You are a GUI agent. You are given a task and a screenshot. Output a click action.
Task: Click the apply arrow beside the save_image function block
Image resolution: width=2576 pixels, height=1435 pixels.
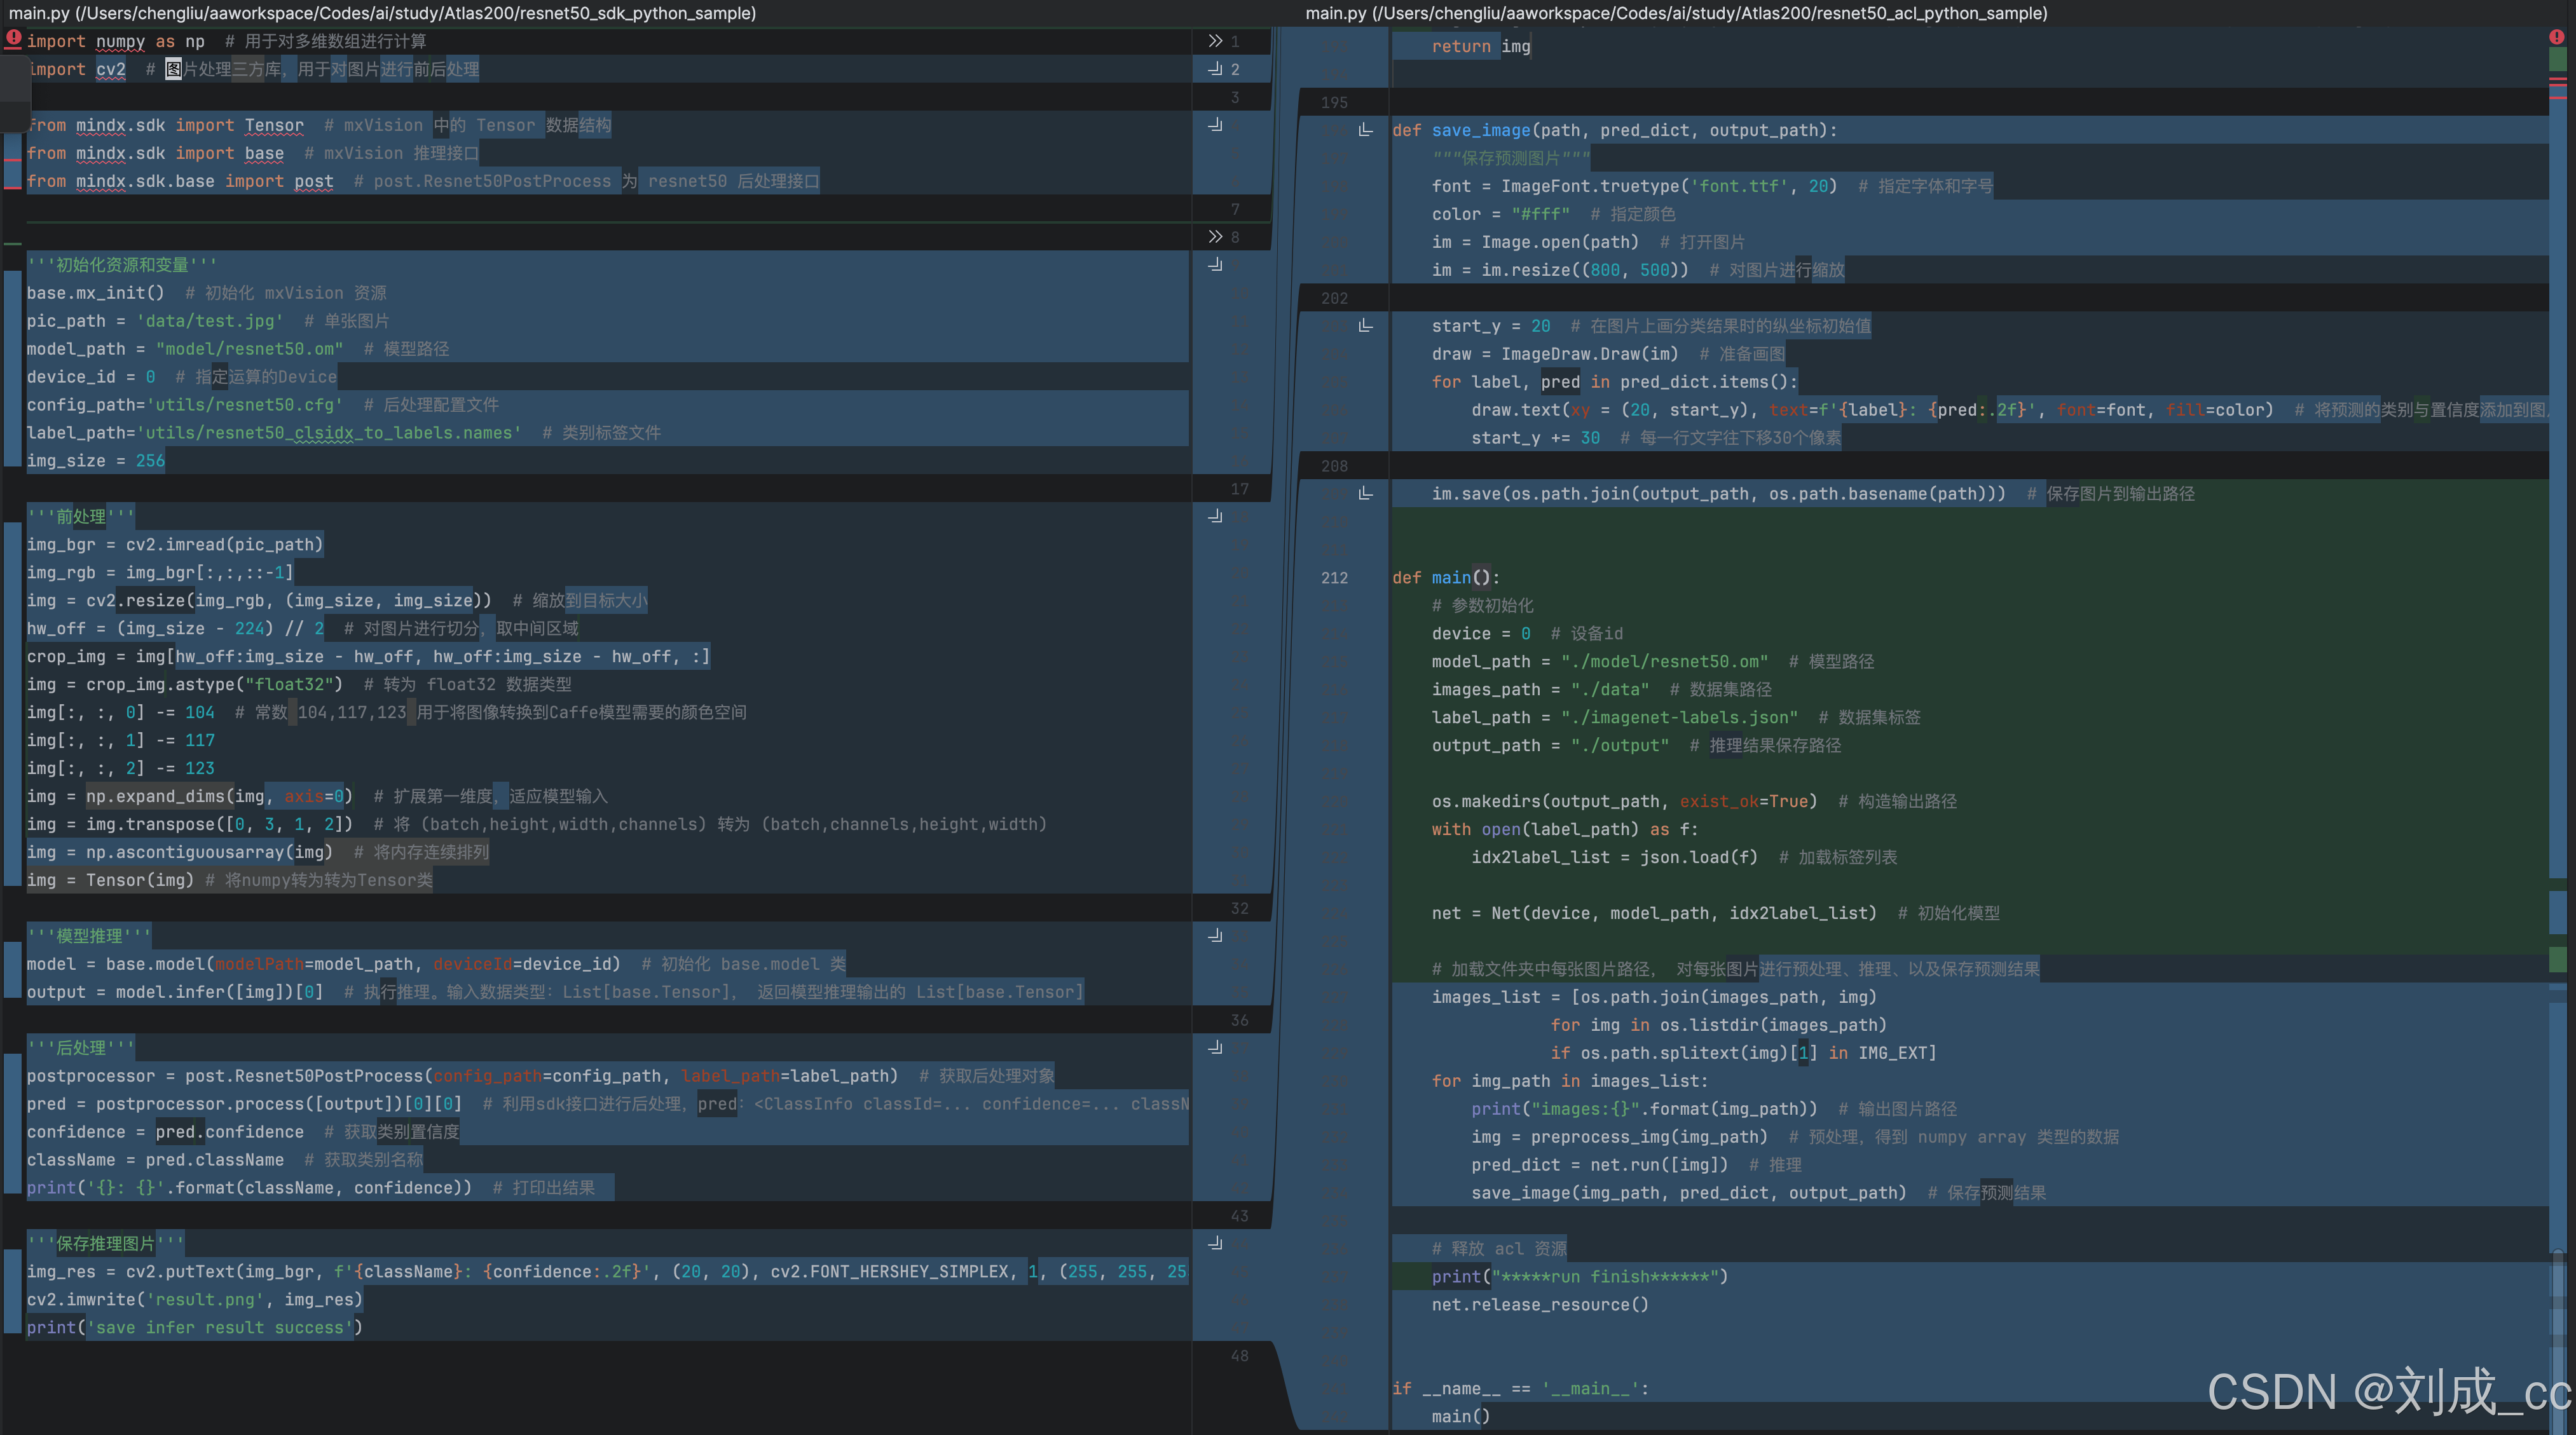1365,130
